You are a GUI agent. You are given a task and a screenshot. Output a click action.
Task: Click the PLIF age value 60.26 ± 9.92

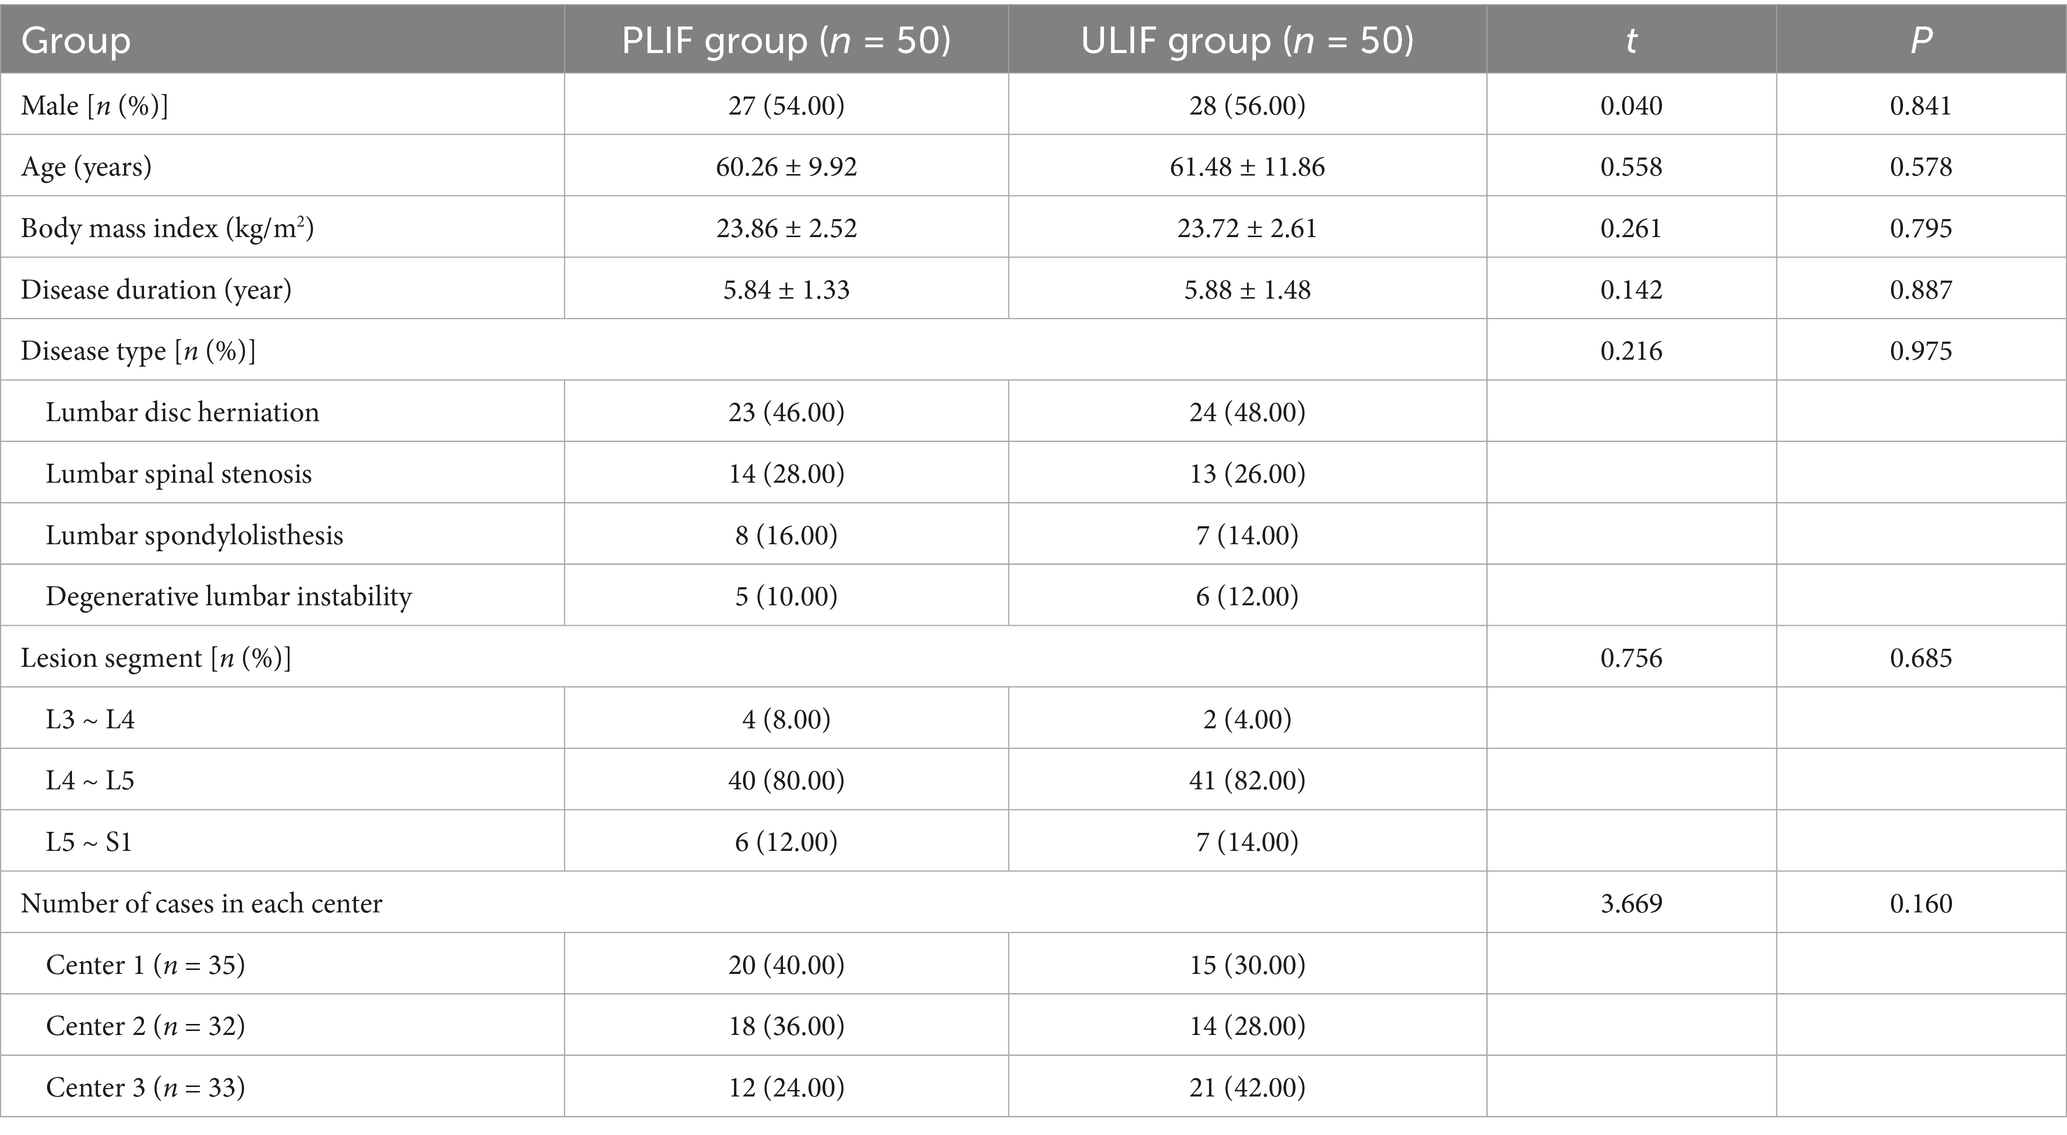click(786, 166)
